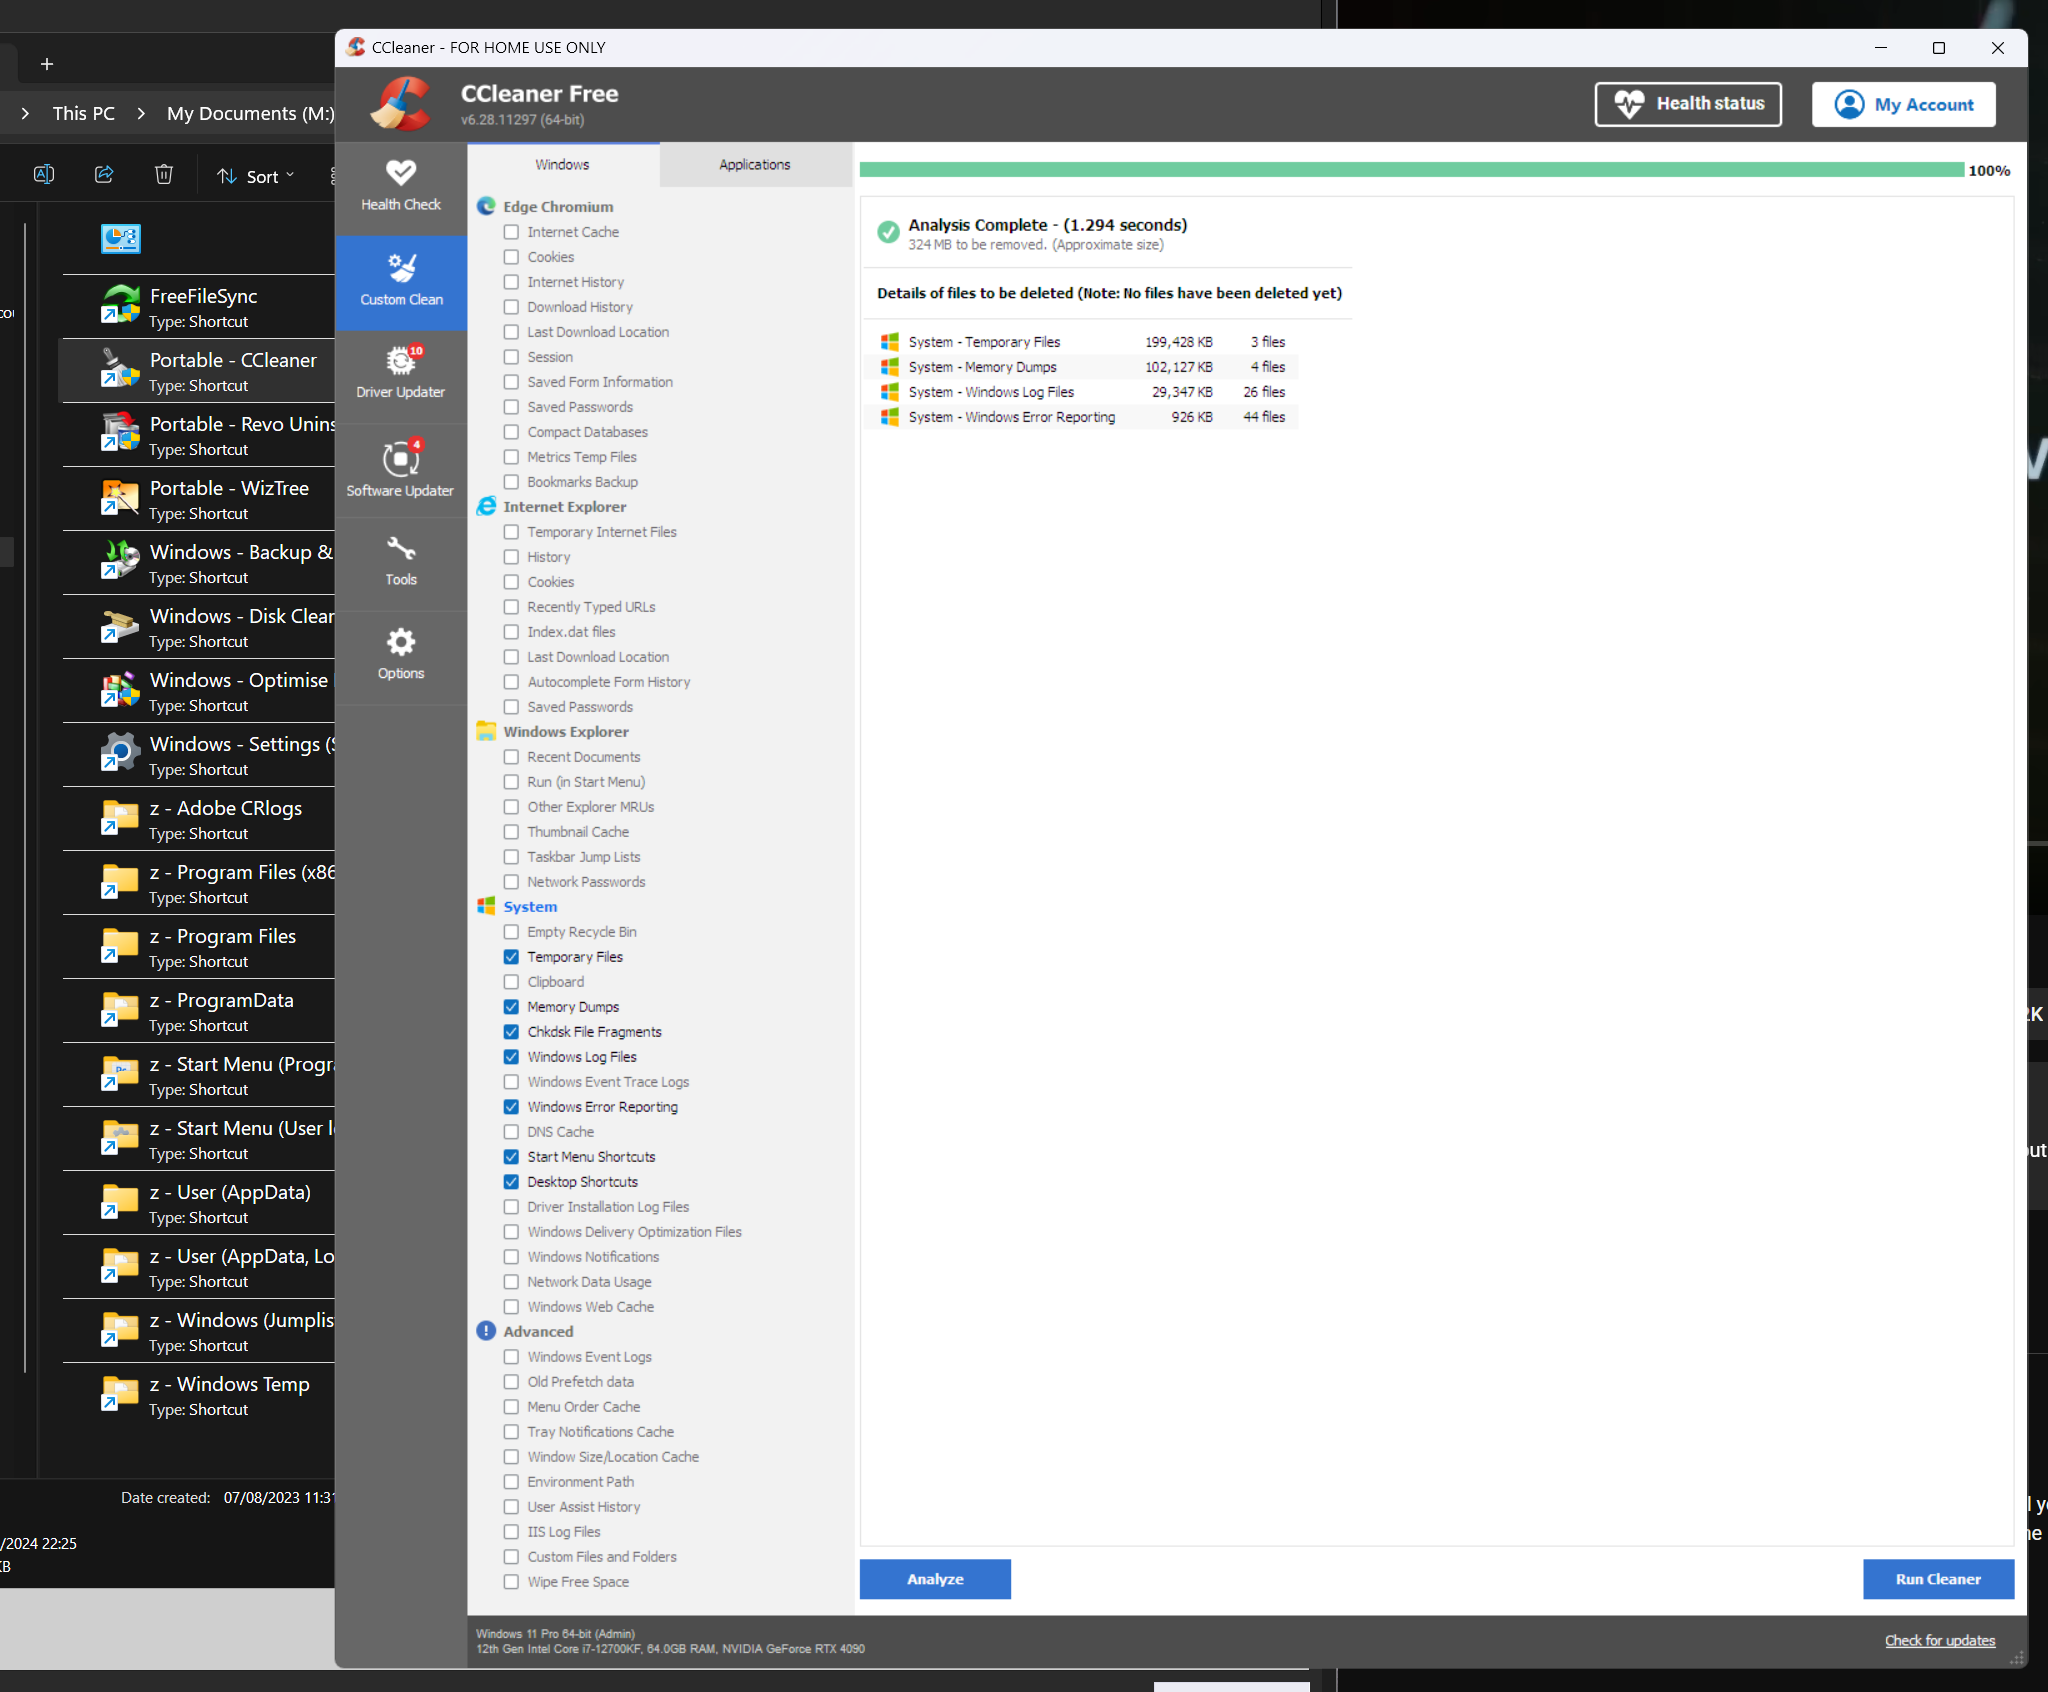Viewport: 2048px width, 1692px height.
Task: Switch to the Applications tab
Action: point(754,164)
